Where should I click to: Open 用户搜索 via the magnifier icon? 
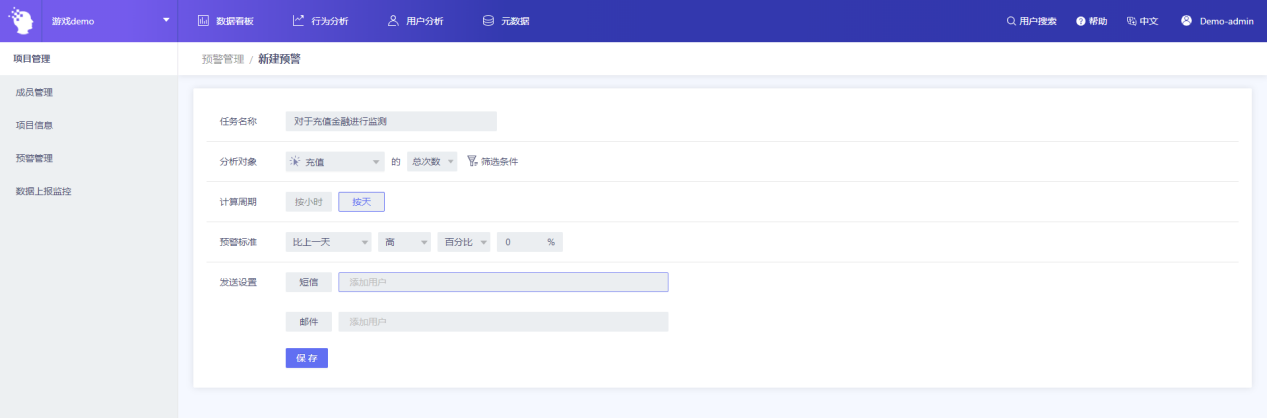click(x=1011, y=21)
